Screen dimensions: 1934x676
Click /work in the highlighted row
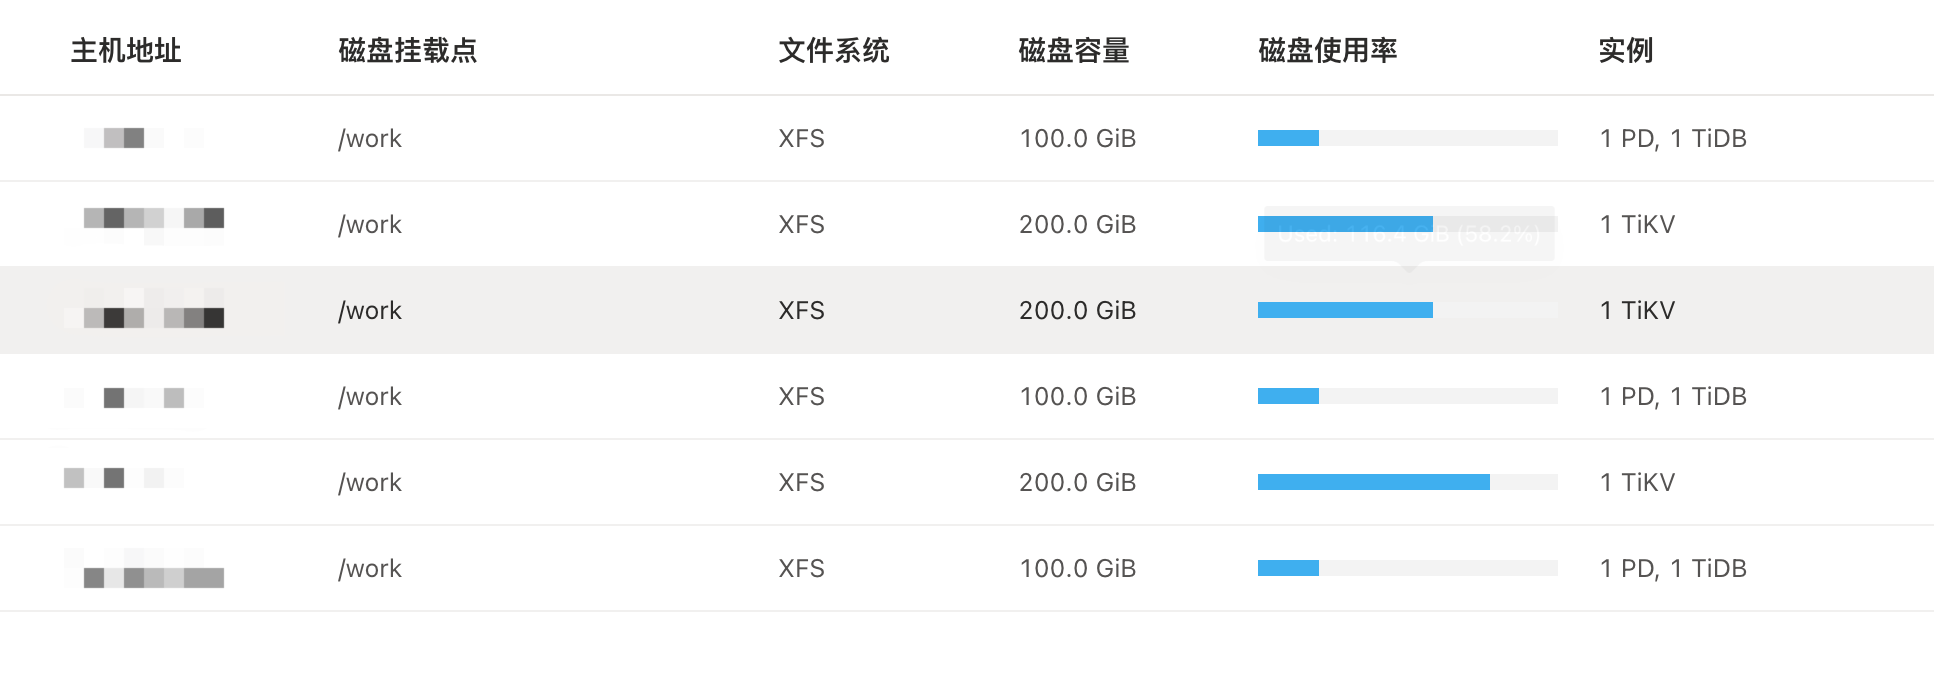pos(370,310)
